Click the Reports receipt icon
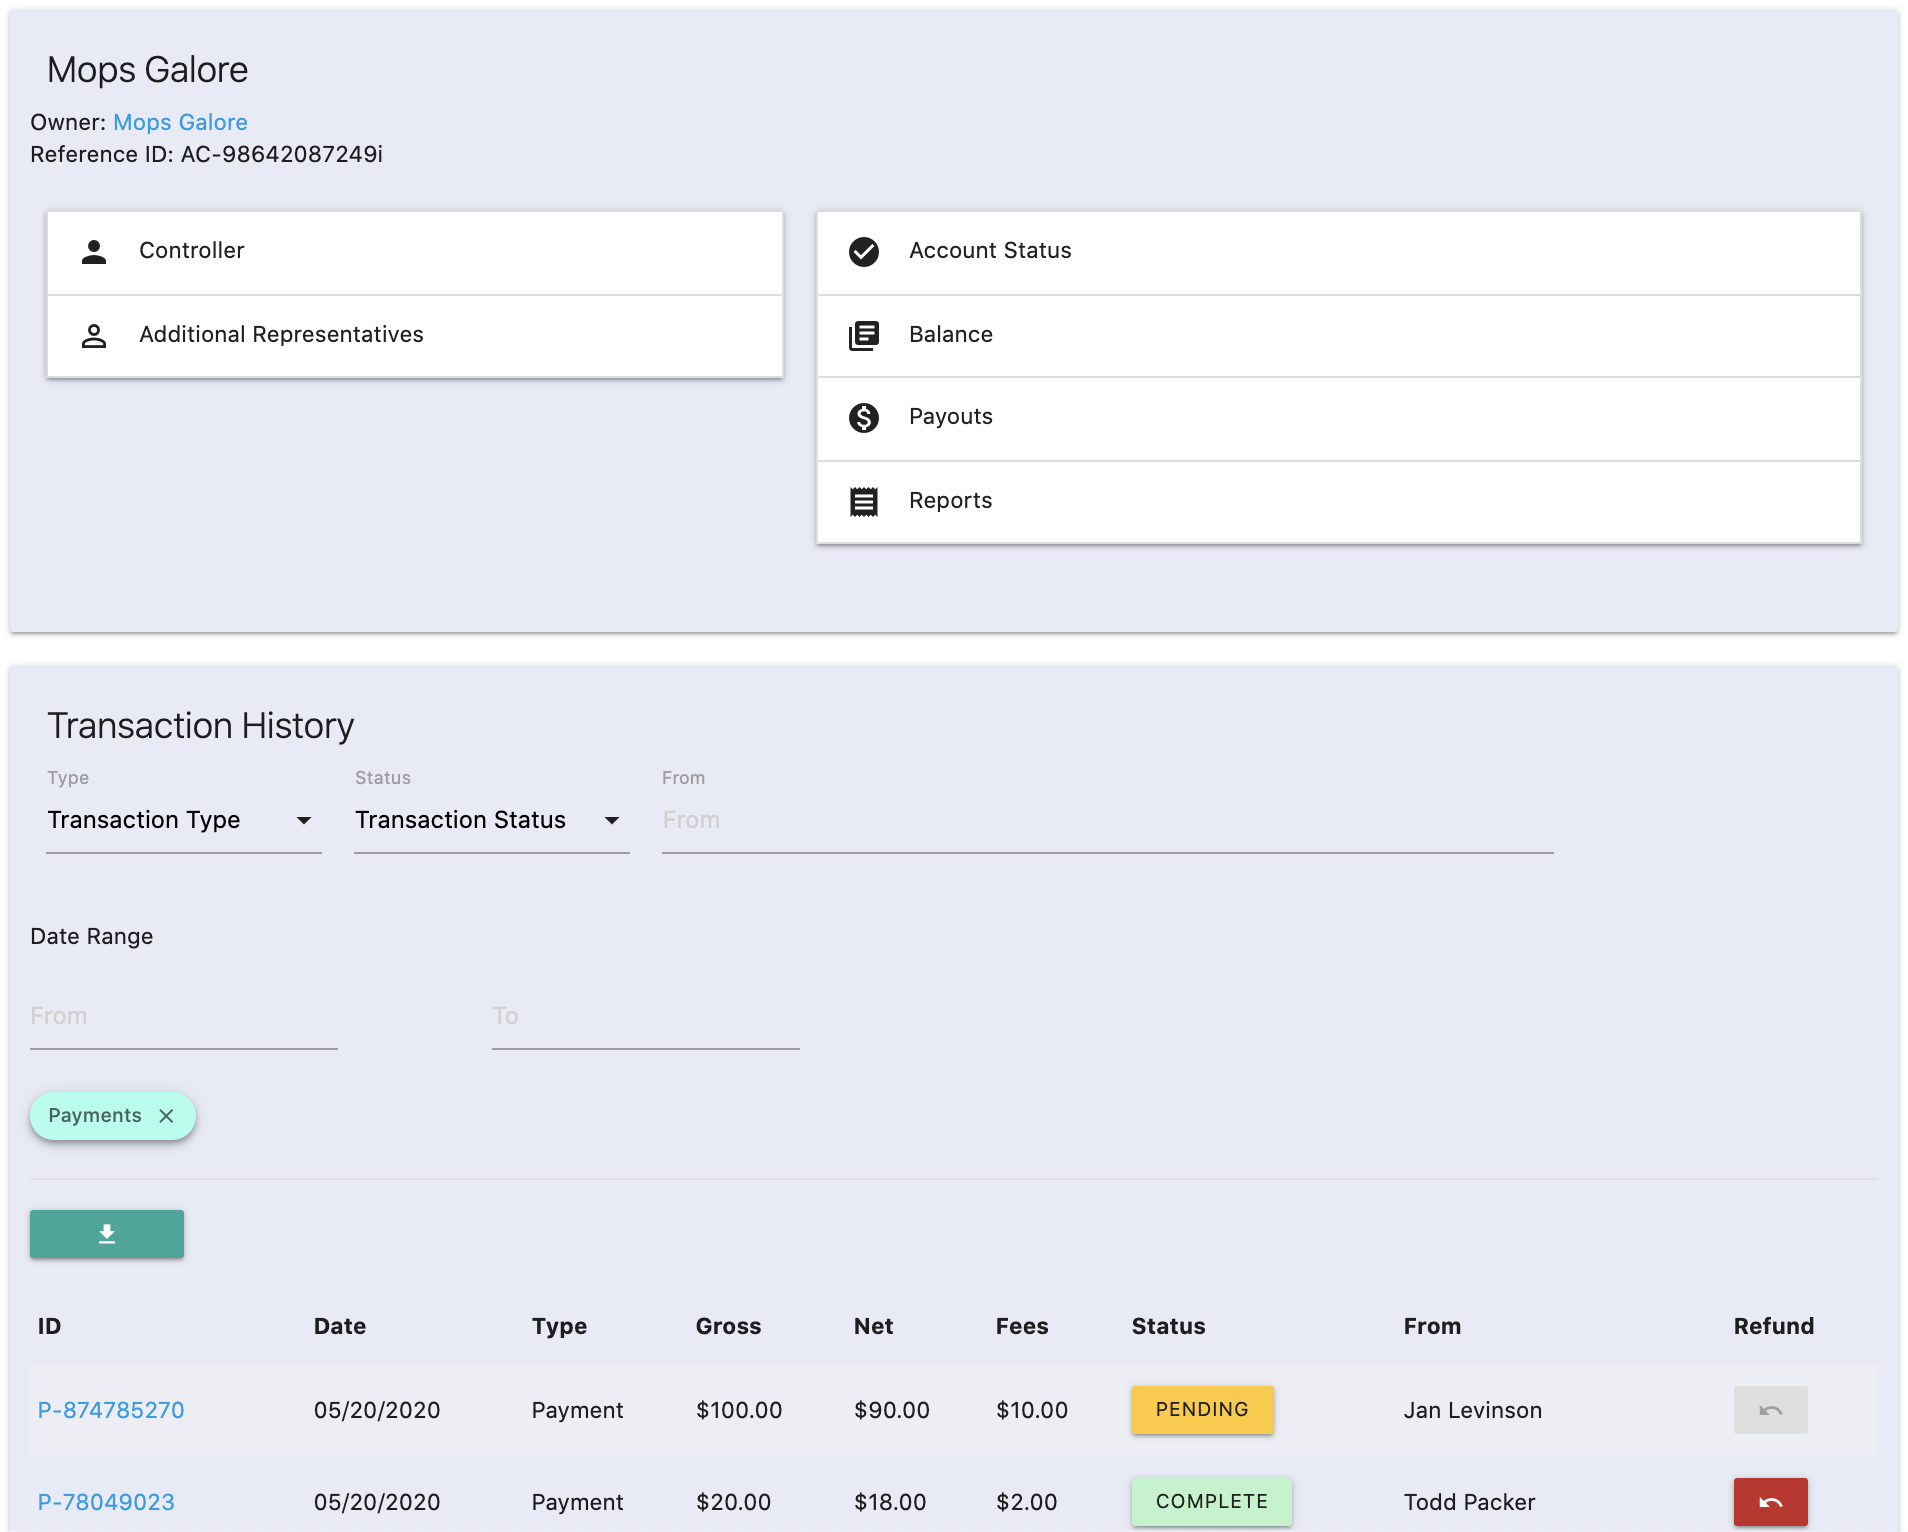This screenshot has height=1532, width=1908. [x=864, y=501]
